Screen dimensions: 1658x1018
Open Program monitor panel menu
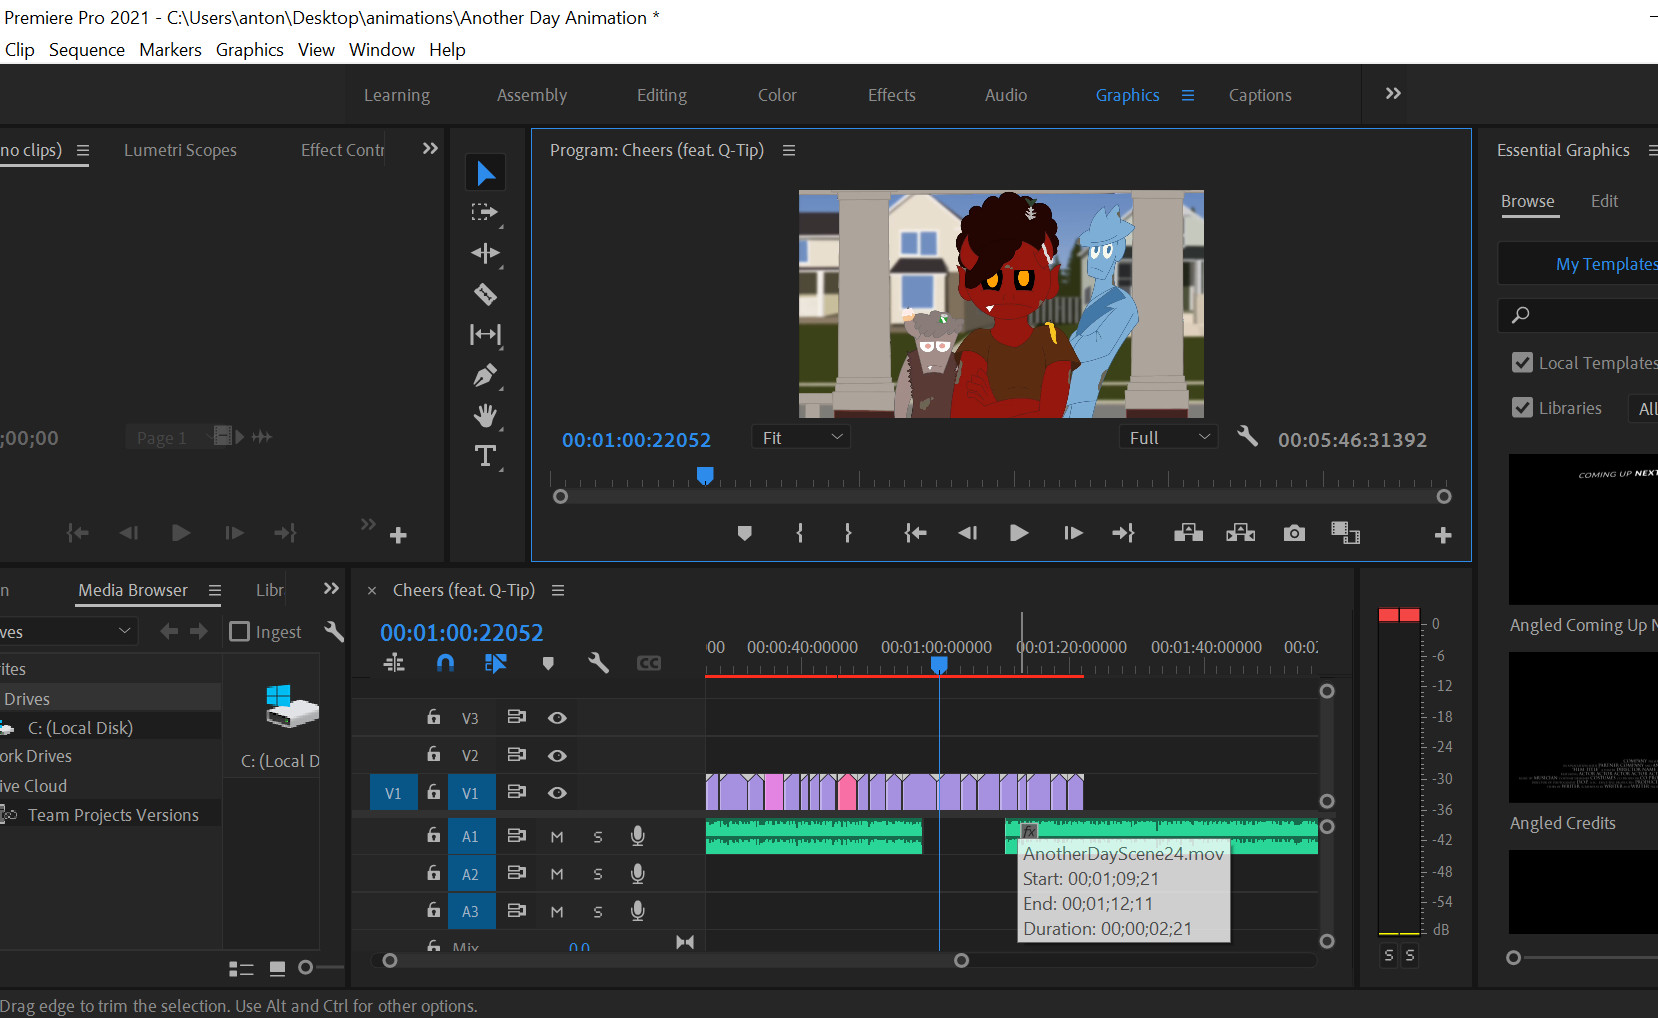(789, 150)
